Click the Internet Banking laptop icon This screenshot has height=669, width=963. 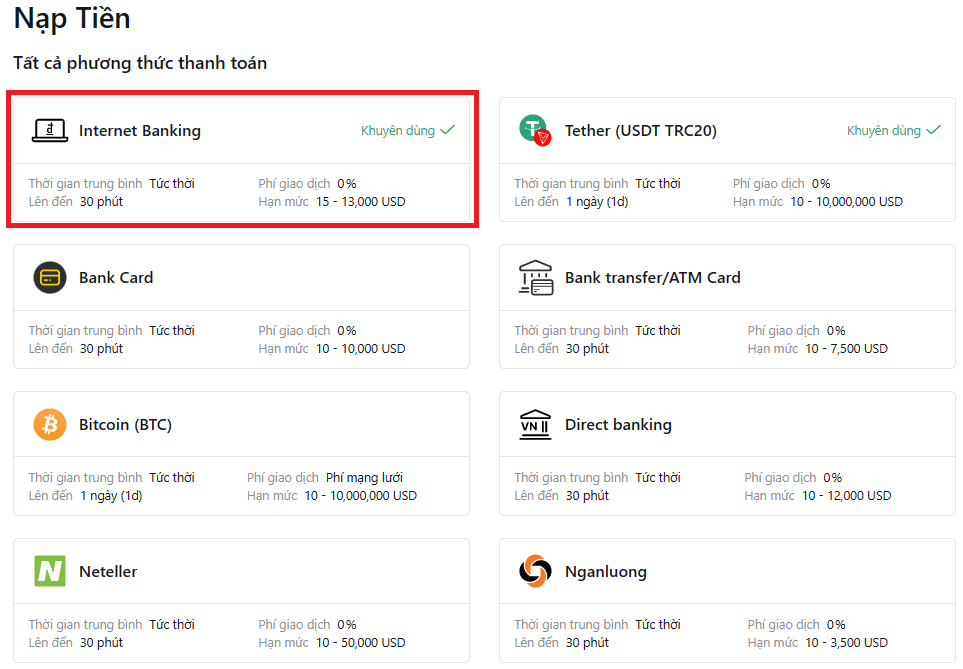50,130
